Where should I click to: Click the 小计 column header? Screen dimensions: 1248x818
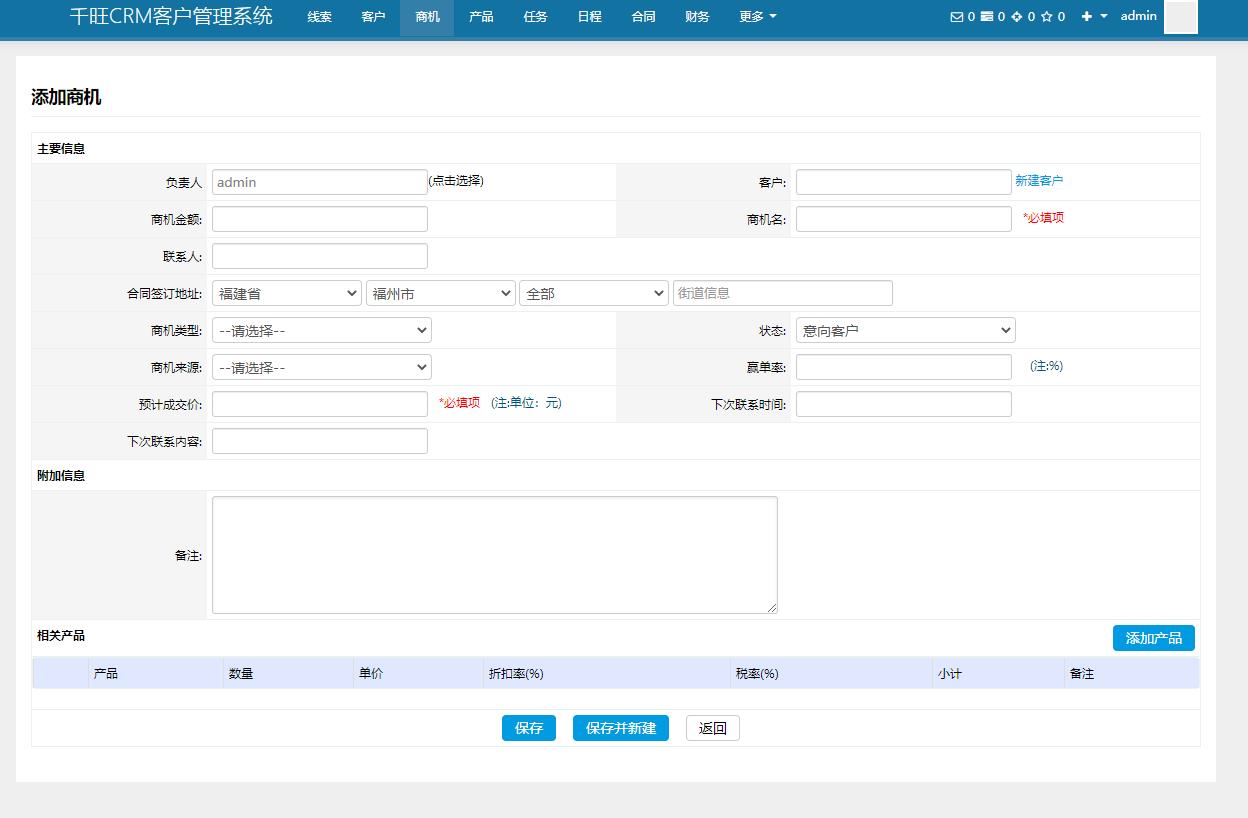coord(950,674)
